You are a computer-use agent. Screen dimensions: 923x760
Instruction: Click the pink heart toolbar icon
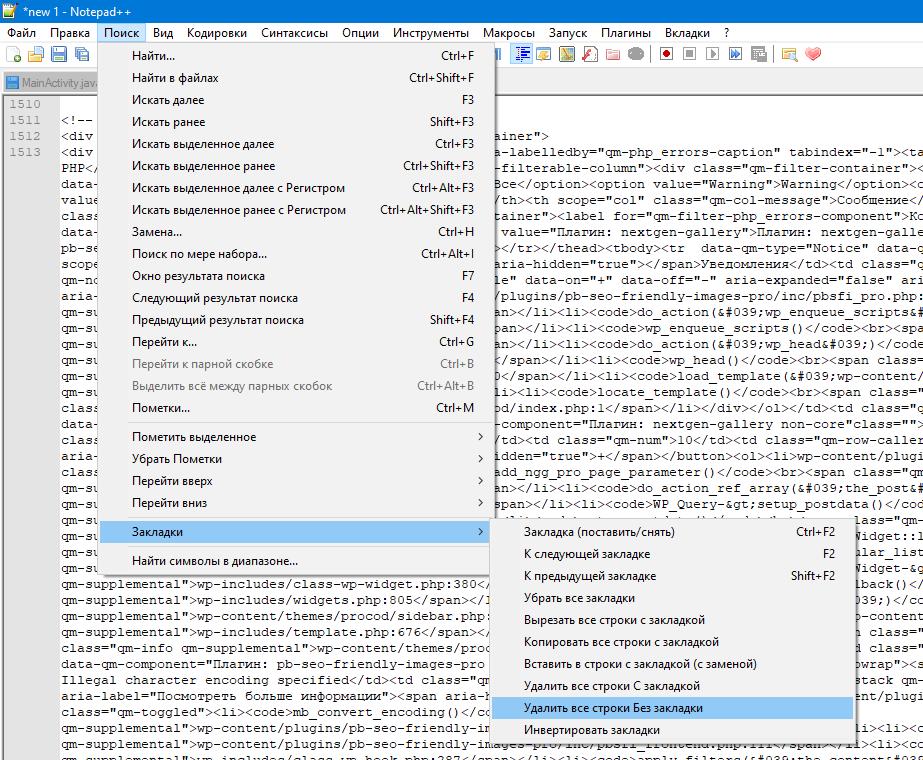(813, 54)
